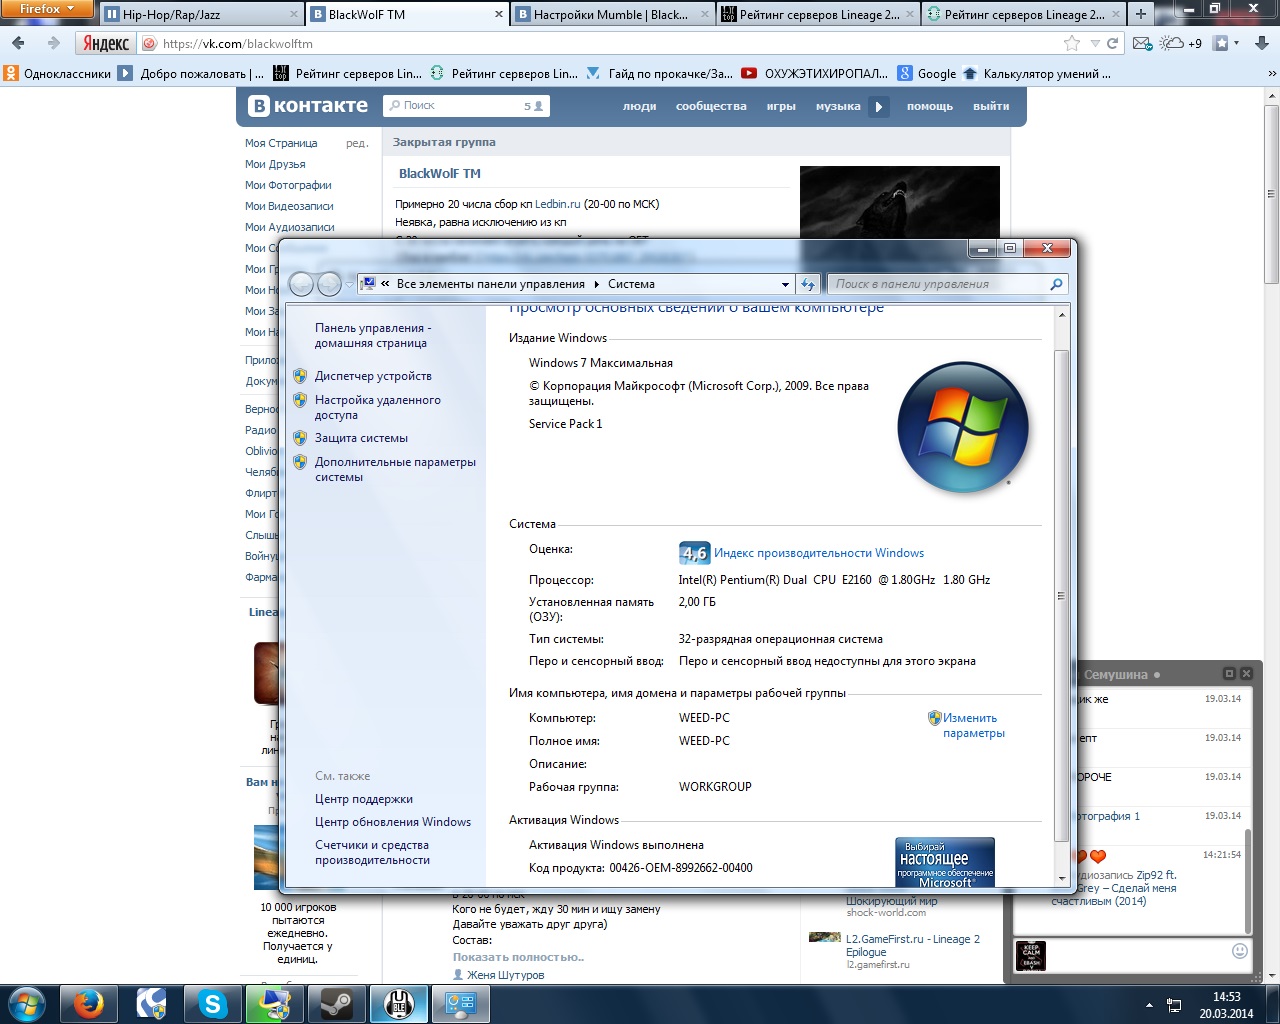1280x1024 pixels.
Task: Click the search magnifier in control panel search box
Action: point(1056,284)
